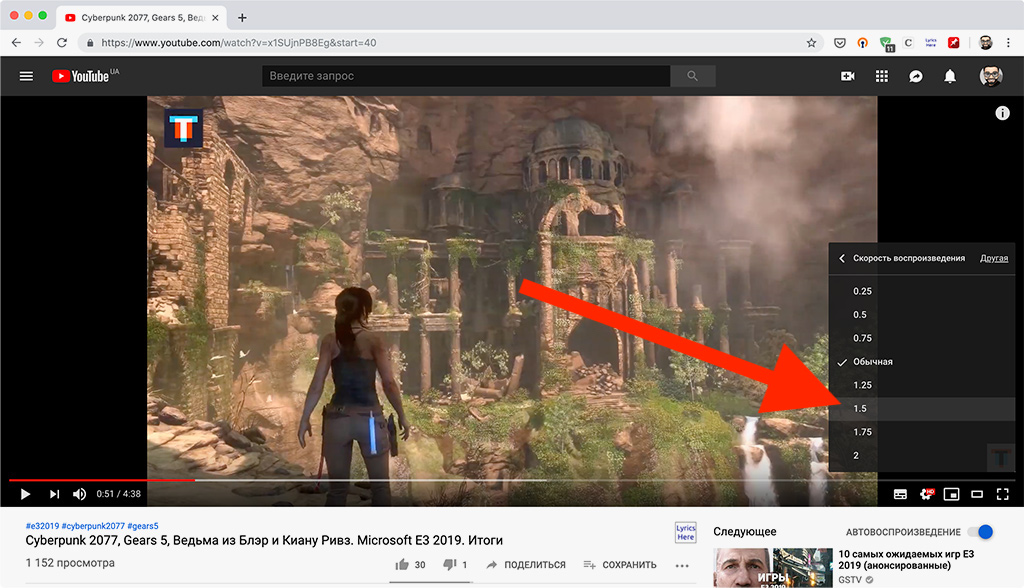Toggle the autoplay switch
Viewport: 1024px width, 588px height.
(x=980, y=532)
